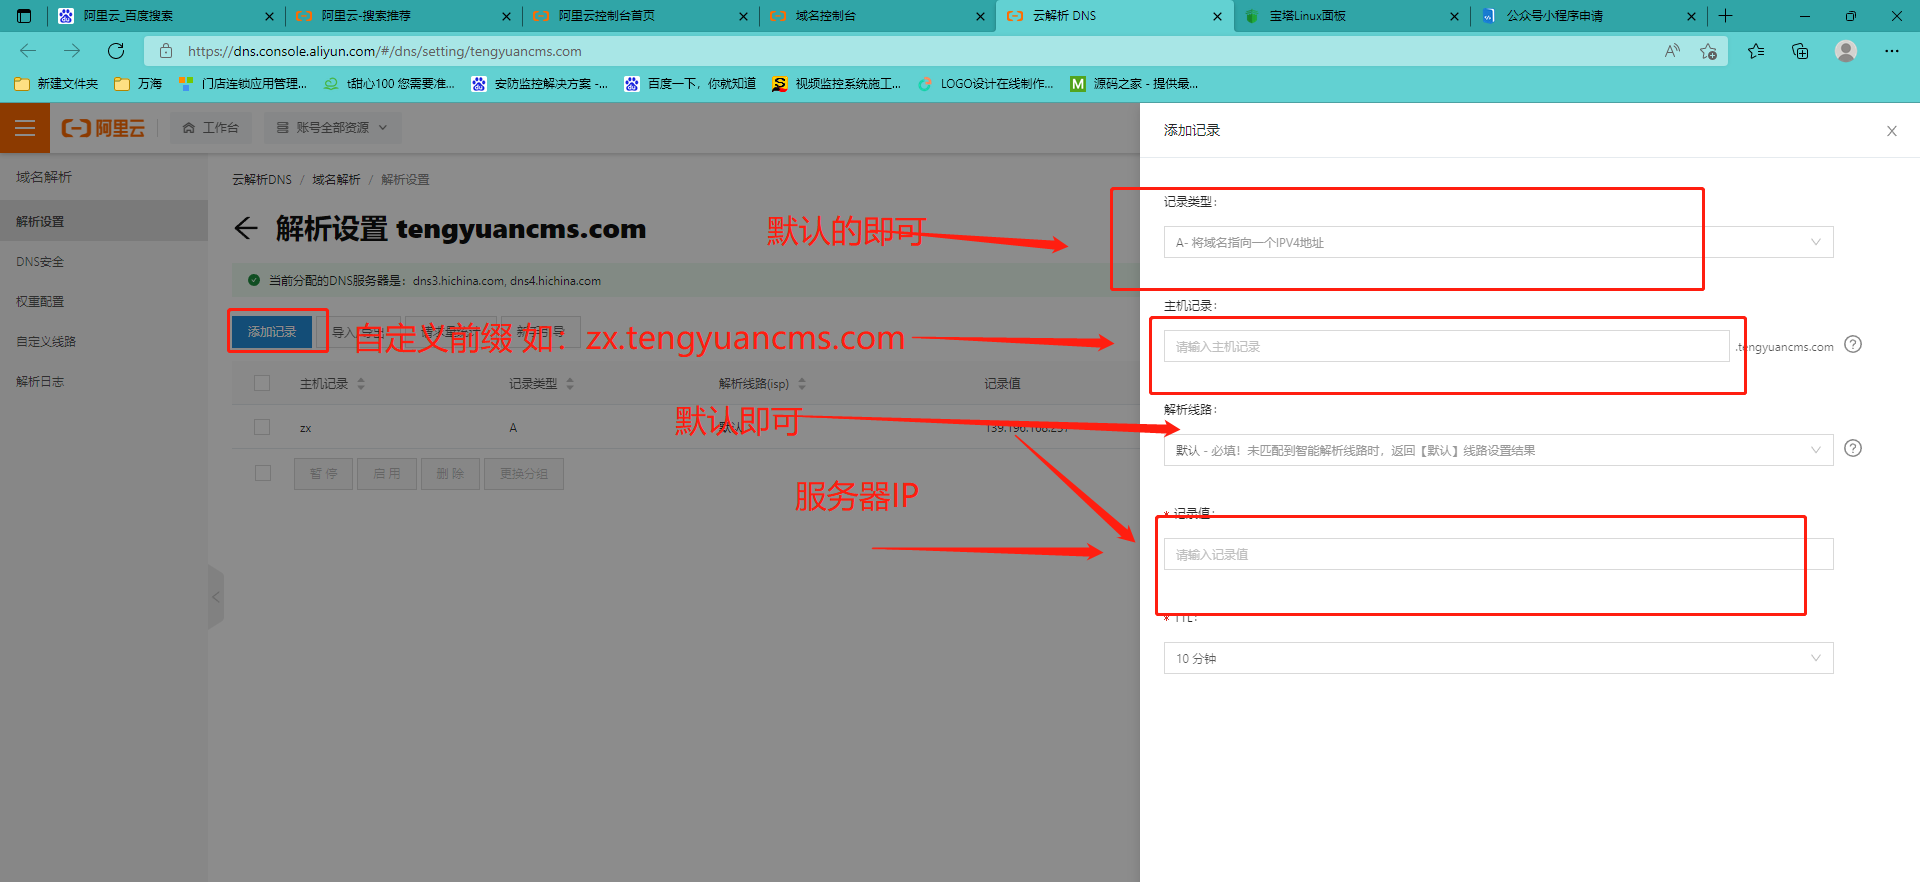Open 解析日志 in sidebar
The height and width of the screenshot is (882, 1920).
(104, 381)
